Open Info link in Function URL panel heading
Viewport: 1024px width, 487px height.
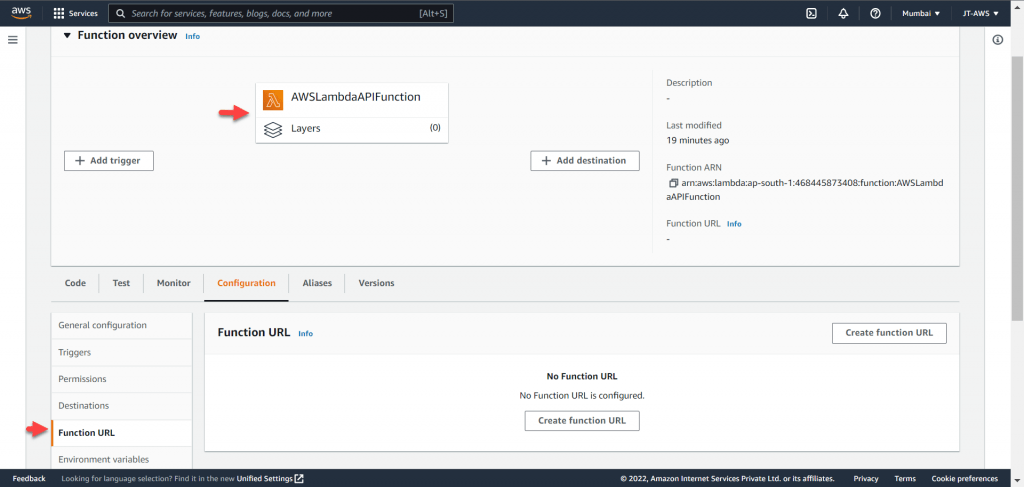tap(306, 334)
